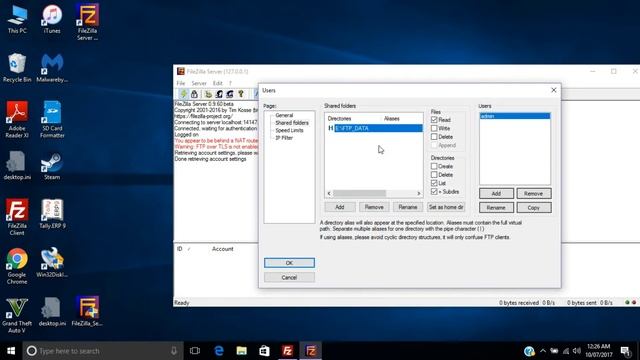Viewport: 640px width, 360px height.
Task: Click Cancel in Users dialog
Action: (x=289, y=278)
